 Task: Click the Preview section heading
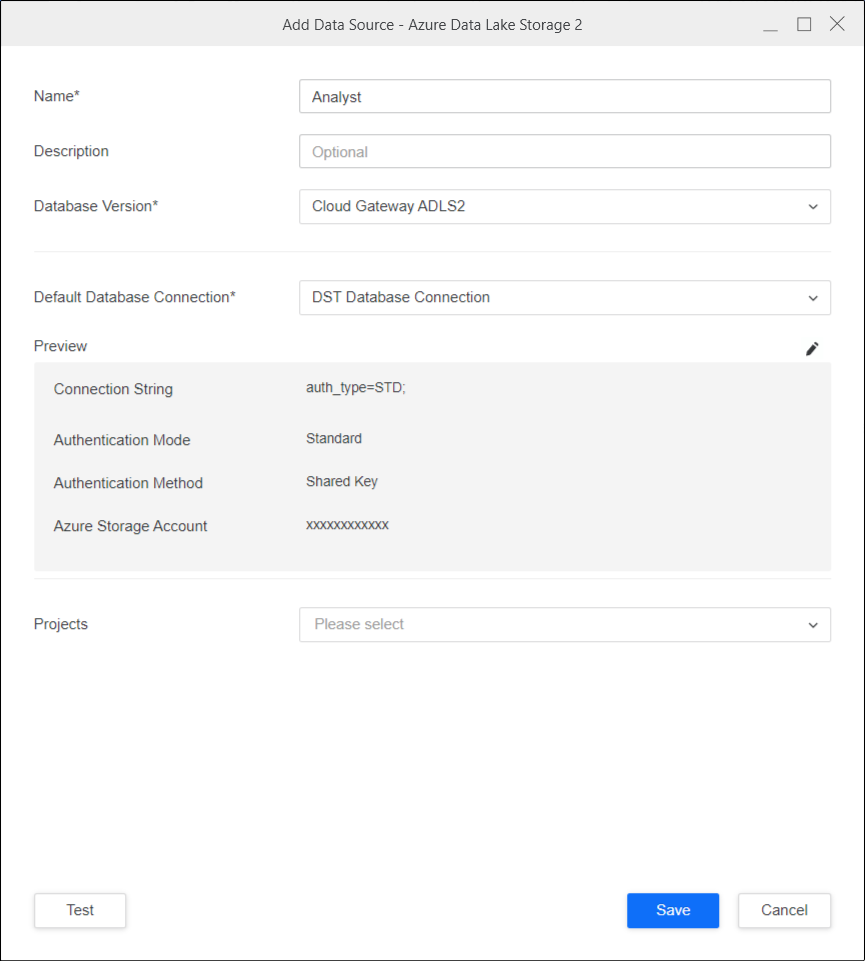tap(60, 346)
